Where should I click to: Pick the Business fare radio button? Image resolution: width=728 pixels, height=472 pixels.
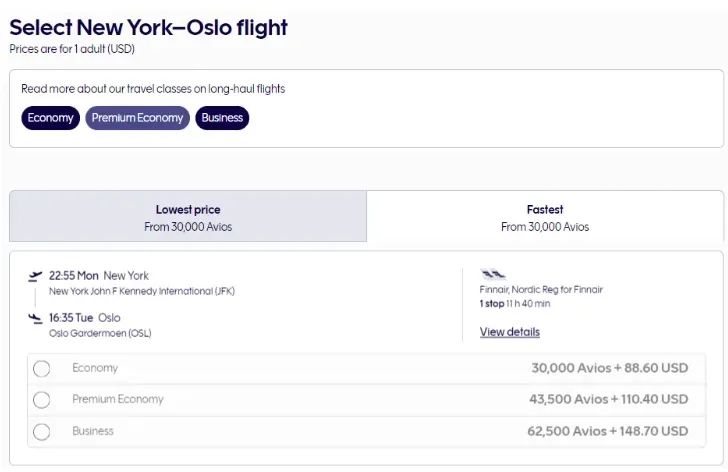click(42, 432)
